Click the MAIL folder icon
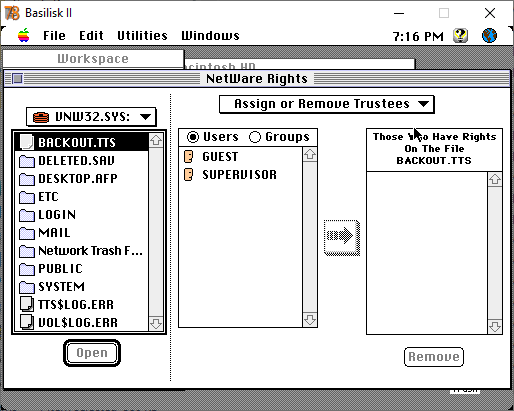 (x=27, y=233)
